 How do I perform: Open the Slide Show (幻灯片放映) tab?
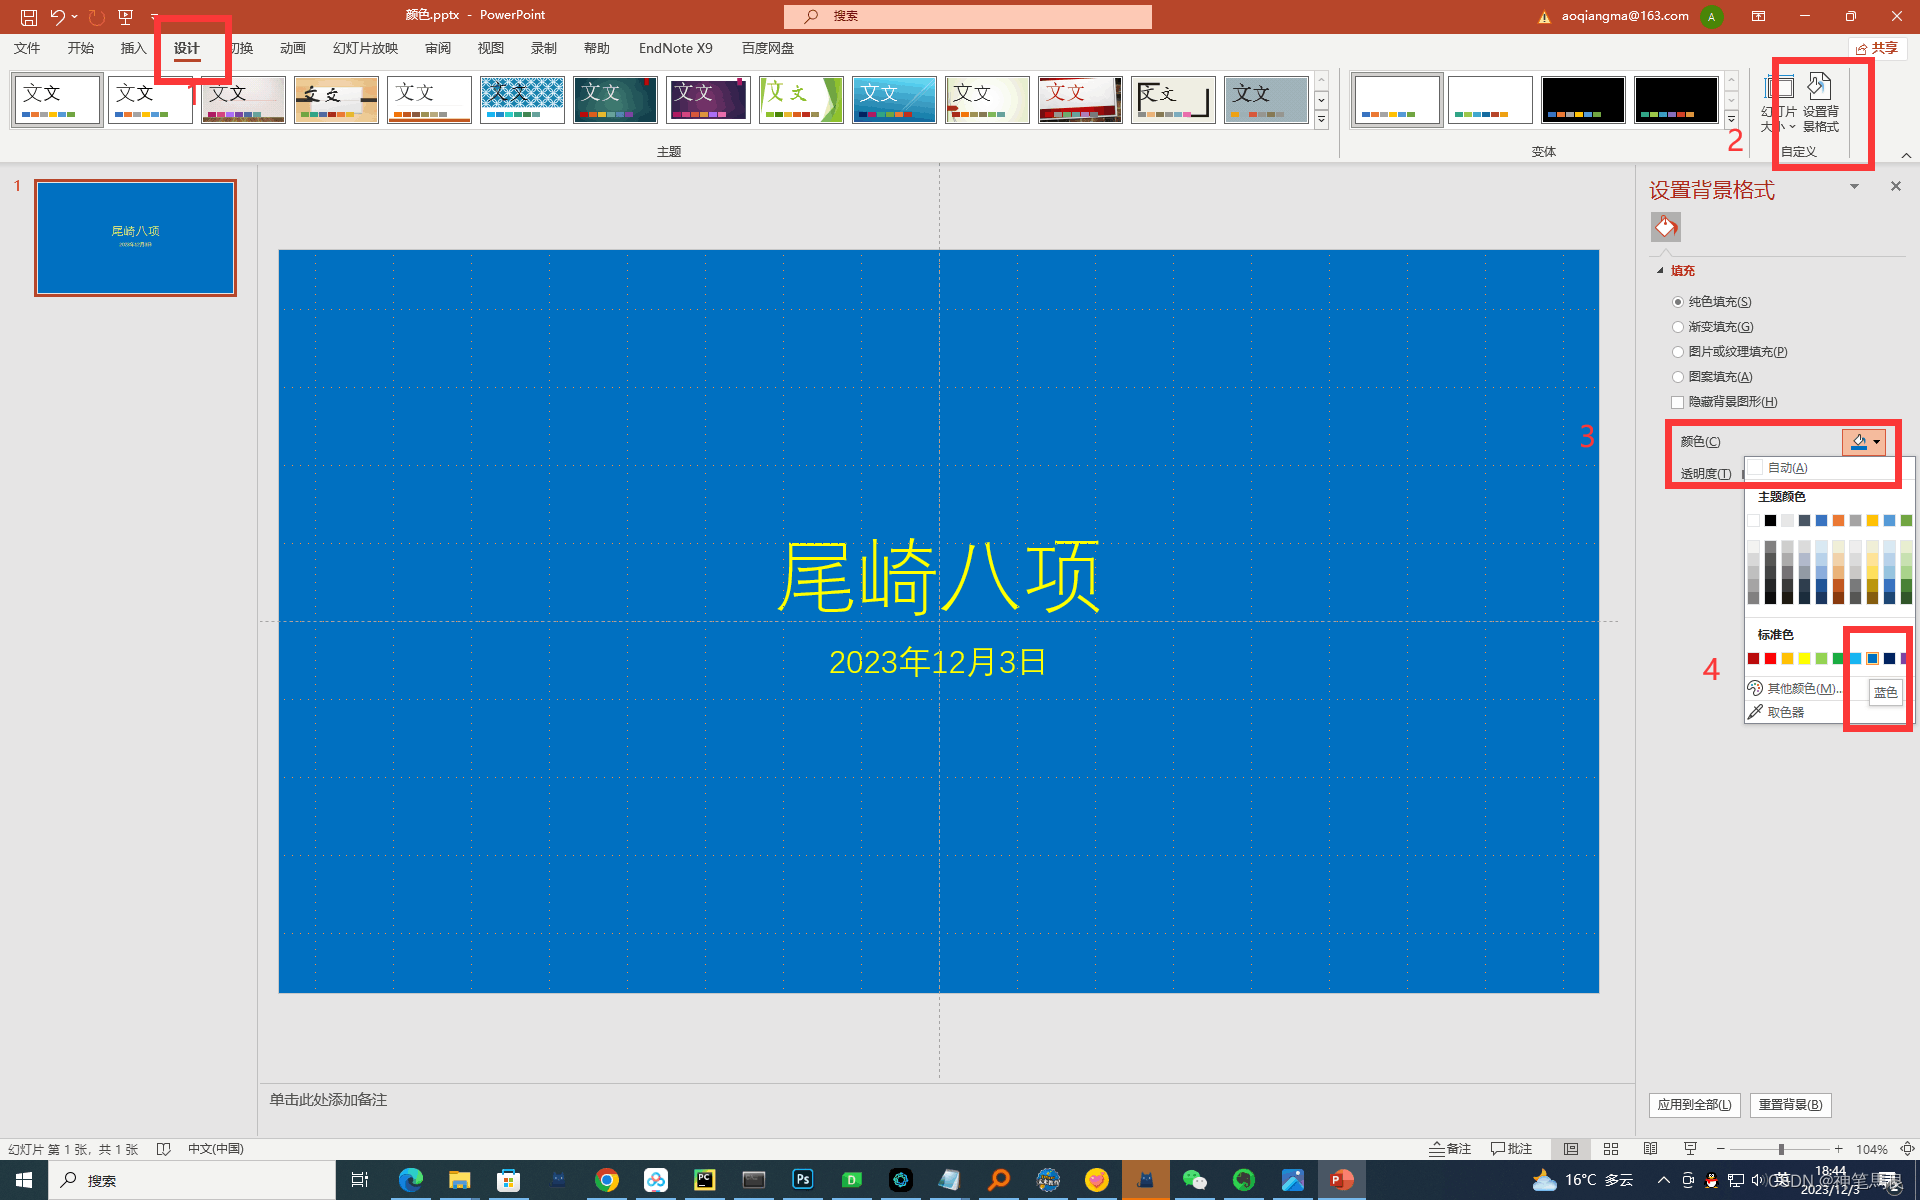(365, 48)
